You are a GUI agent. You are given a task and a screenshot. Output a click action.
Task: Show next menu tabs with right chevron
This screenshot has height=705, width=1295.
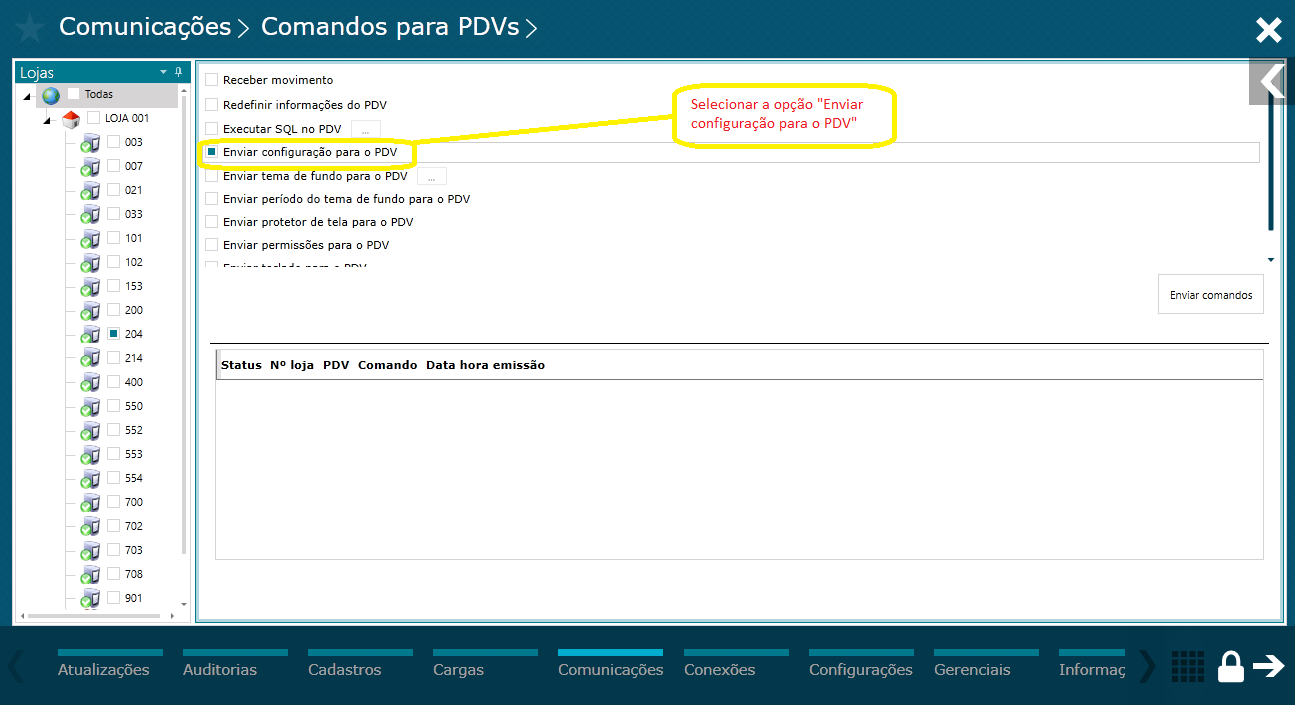1147,666
